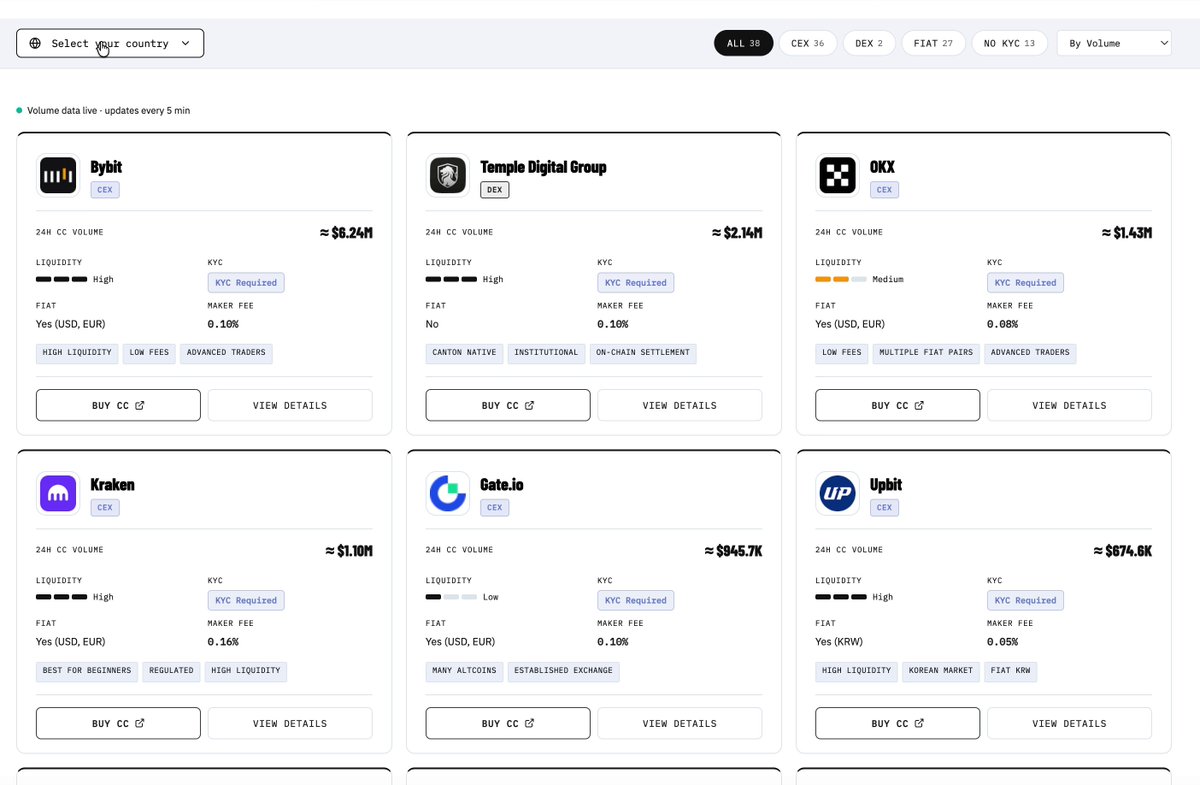Click the BEST FOR BEGINNERS tag on Kraken
The image size is (1200, 785).
(86, 670)
